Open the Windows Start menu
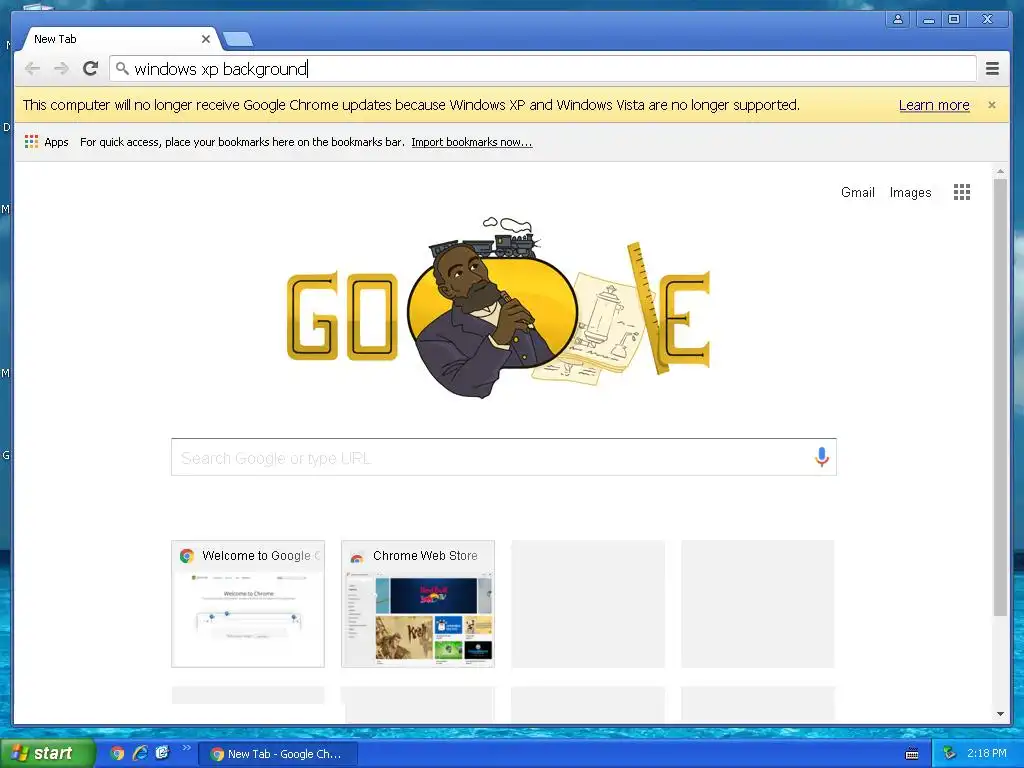The width and height of the screenshot is (1024, 768). click(x=46, y=753)
